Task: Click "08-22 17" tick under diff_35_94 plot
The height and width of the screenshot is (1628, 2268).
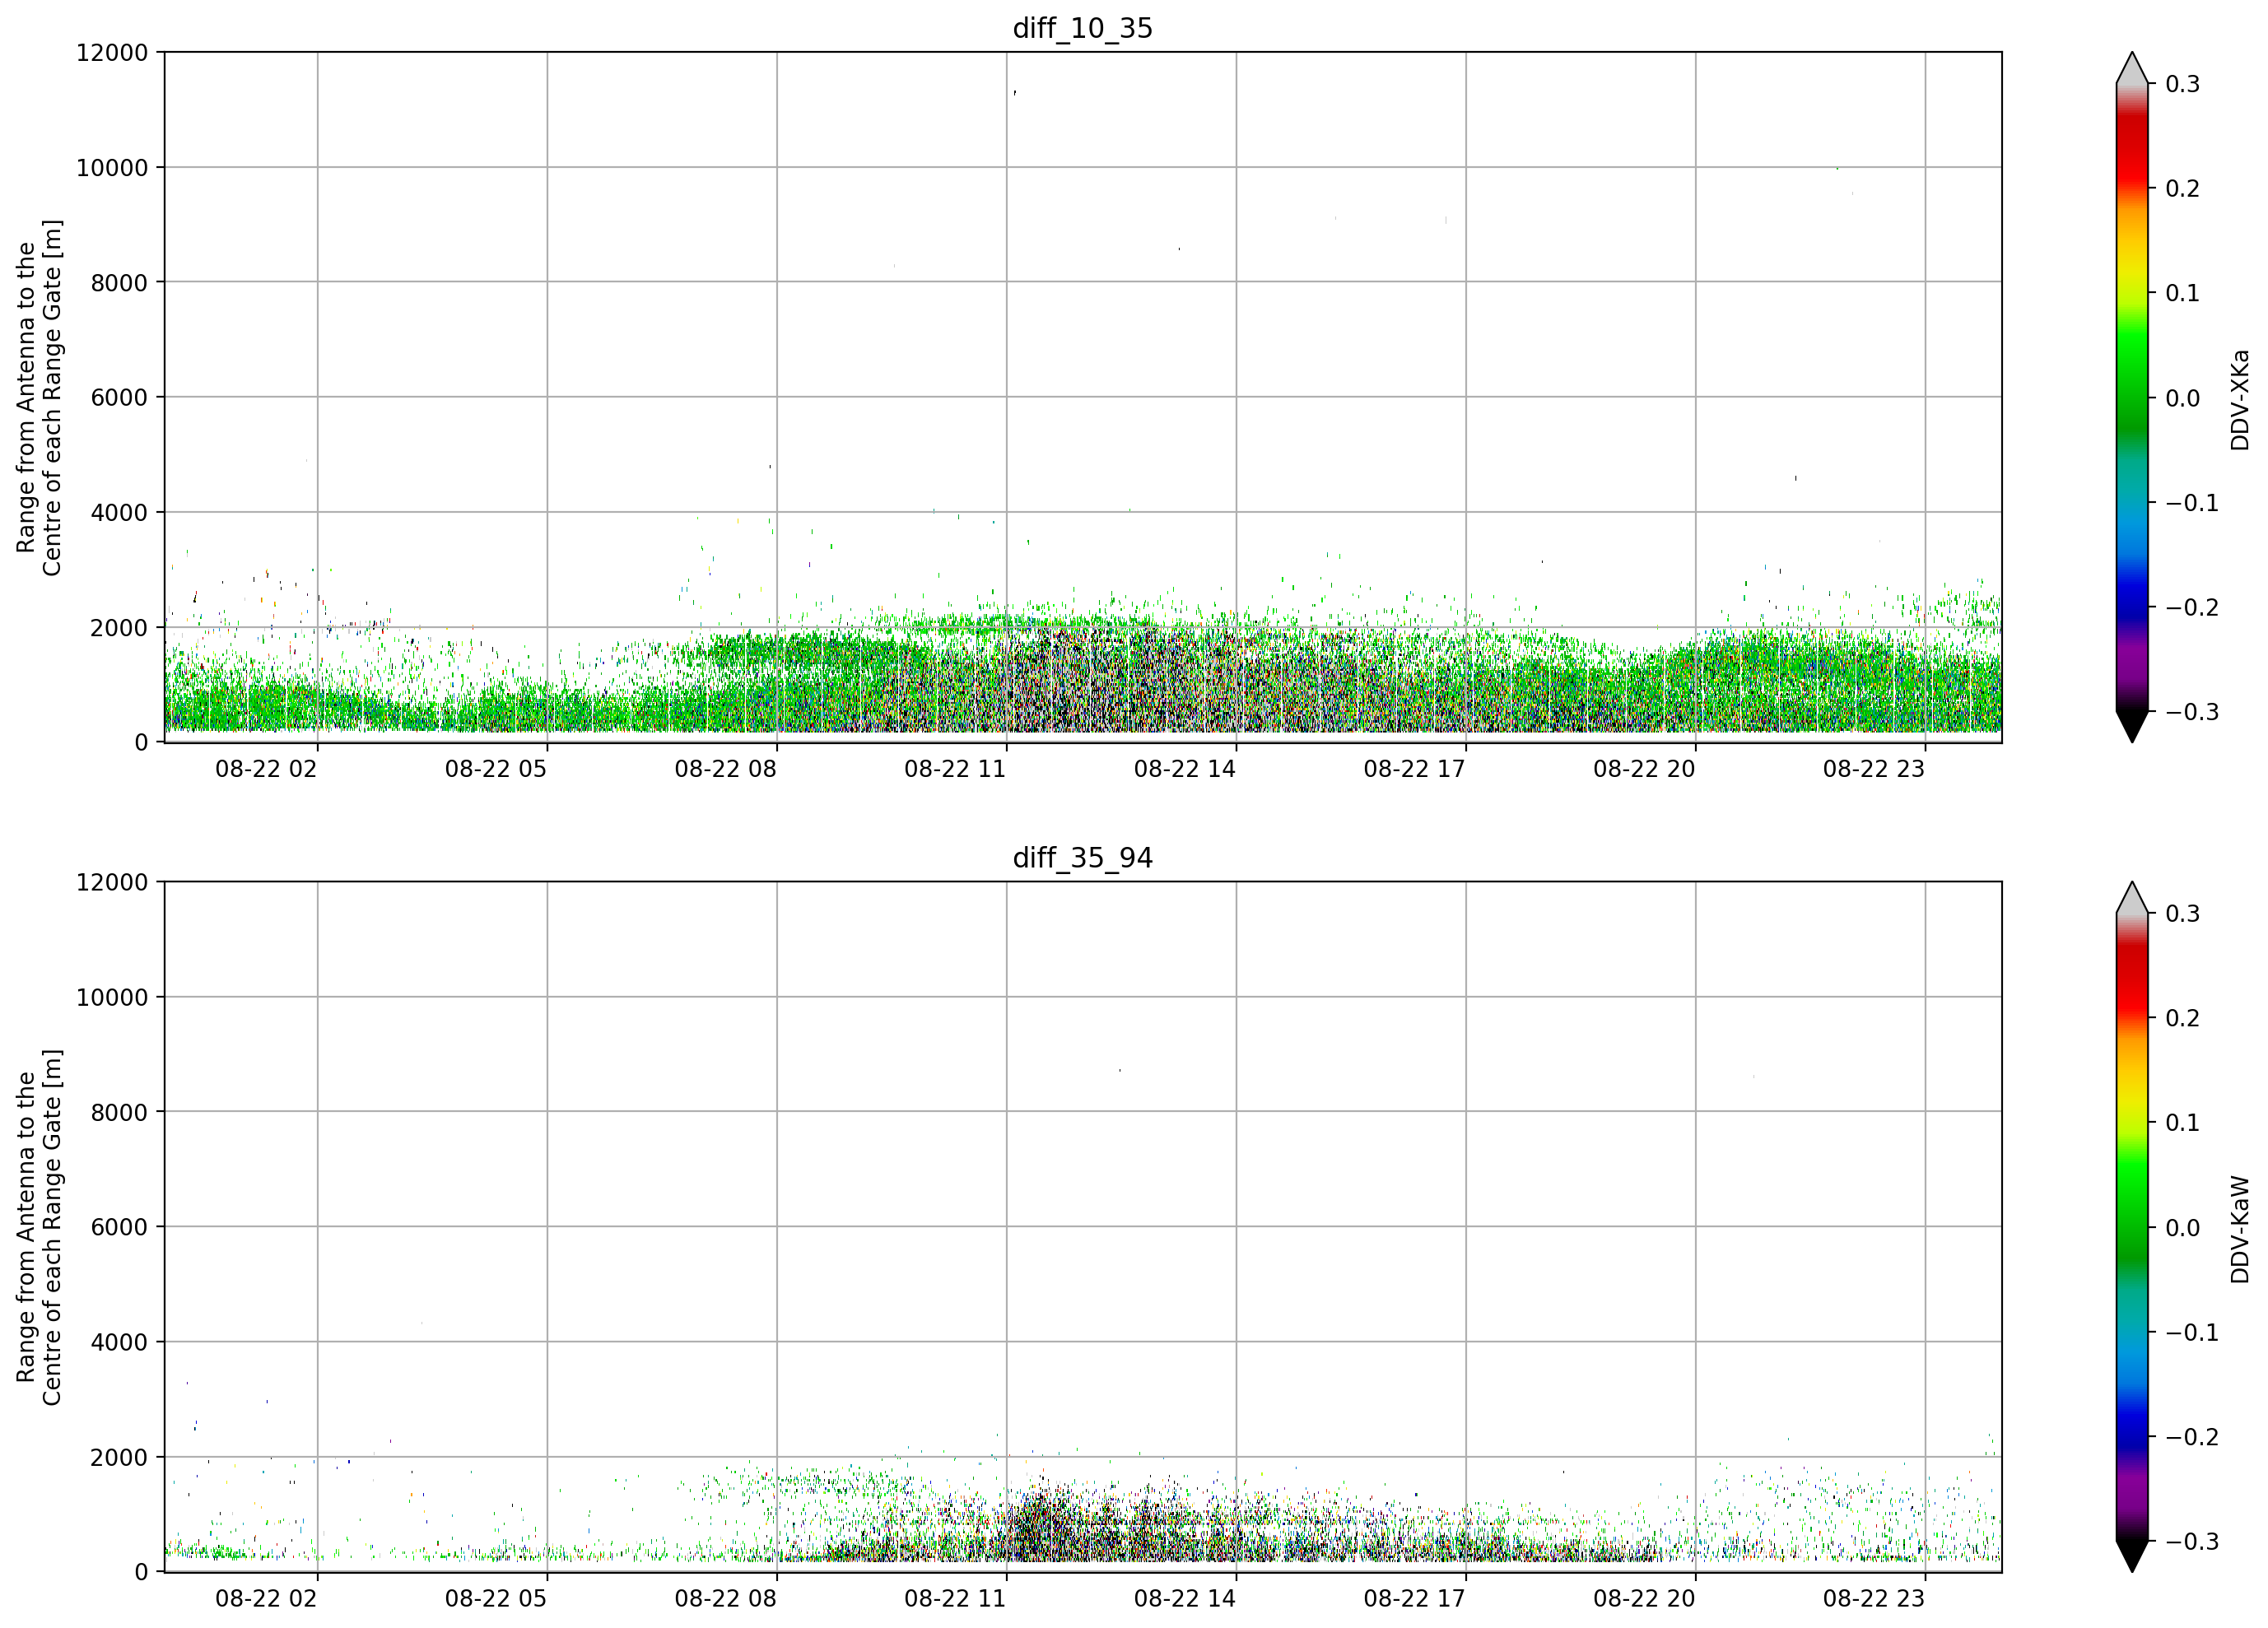Action: point(1415,1599)
